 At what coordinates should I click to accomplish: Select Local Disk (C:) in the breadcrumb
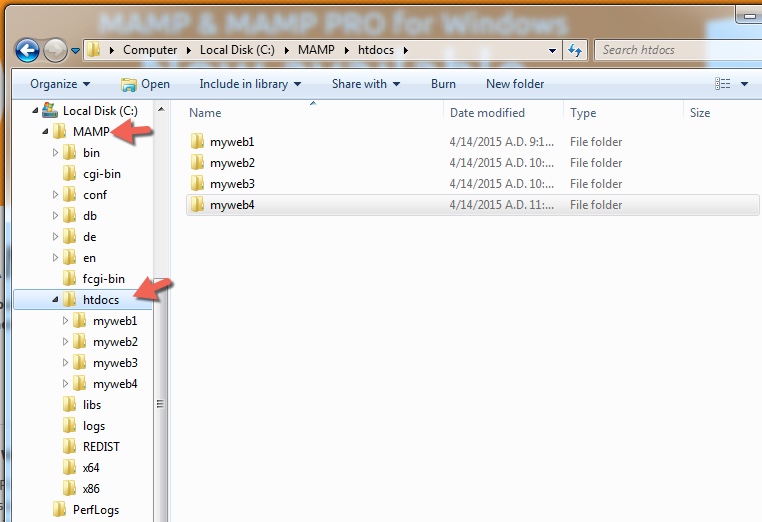click(237, 50)
